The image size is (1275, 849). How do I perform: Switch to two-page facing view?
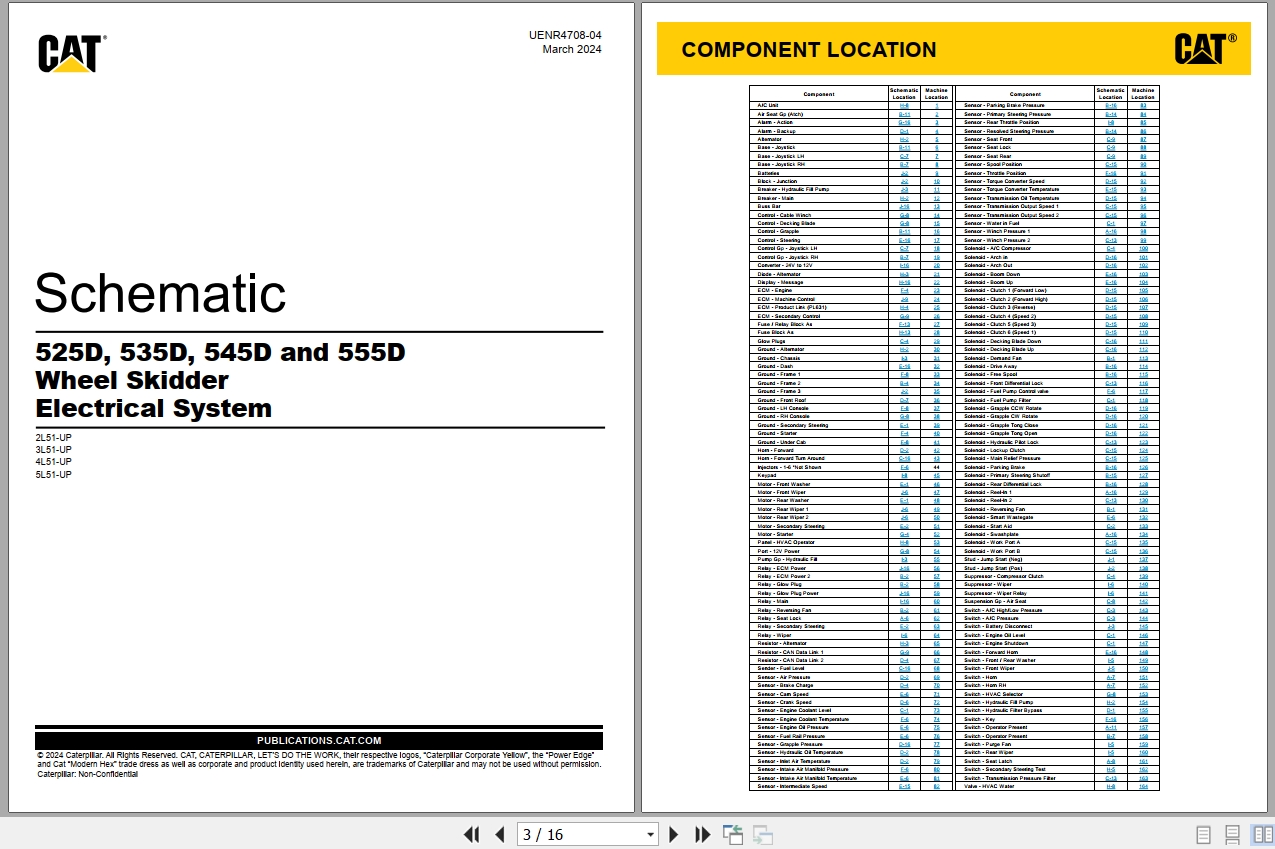(x=1263, y=834)
